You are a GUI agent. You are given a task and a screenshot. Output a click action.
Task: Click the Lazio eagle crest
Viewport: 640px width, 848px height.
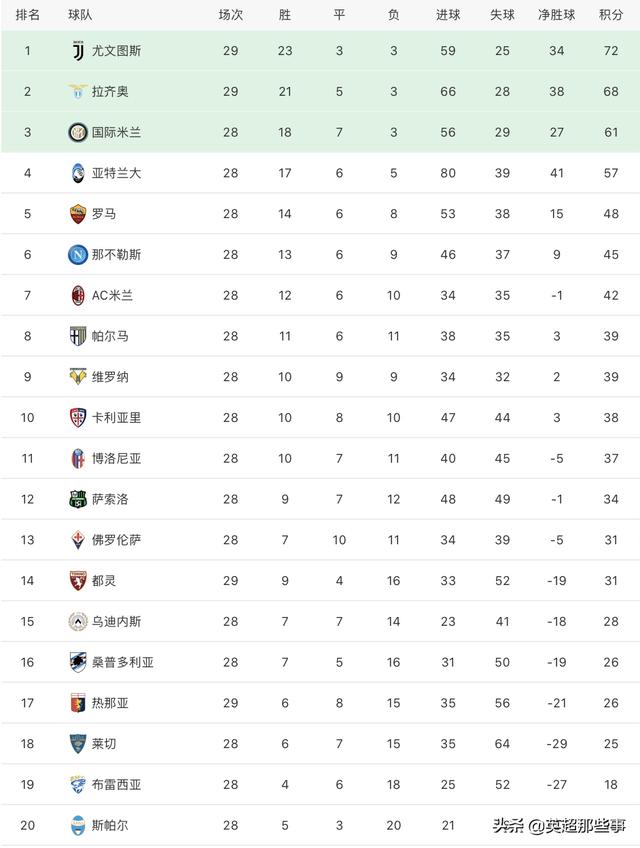point(78,91)
